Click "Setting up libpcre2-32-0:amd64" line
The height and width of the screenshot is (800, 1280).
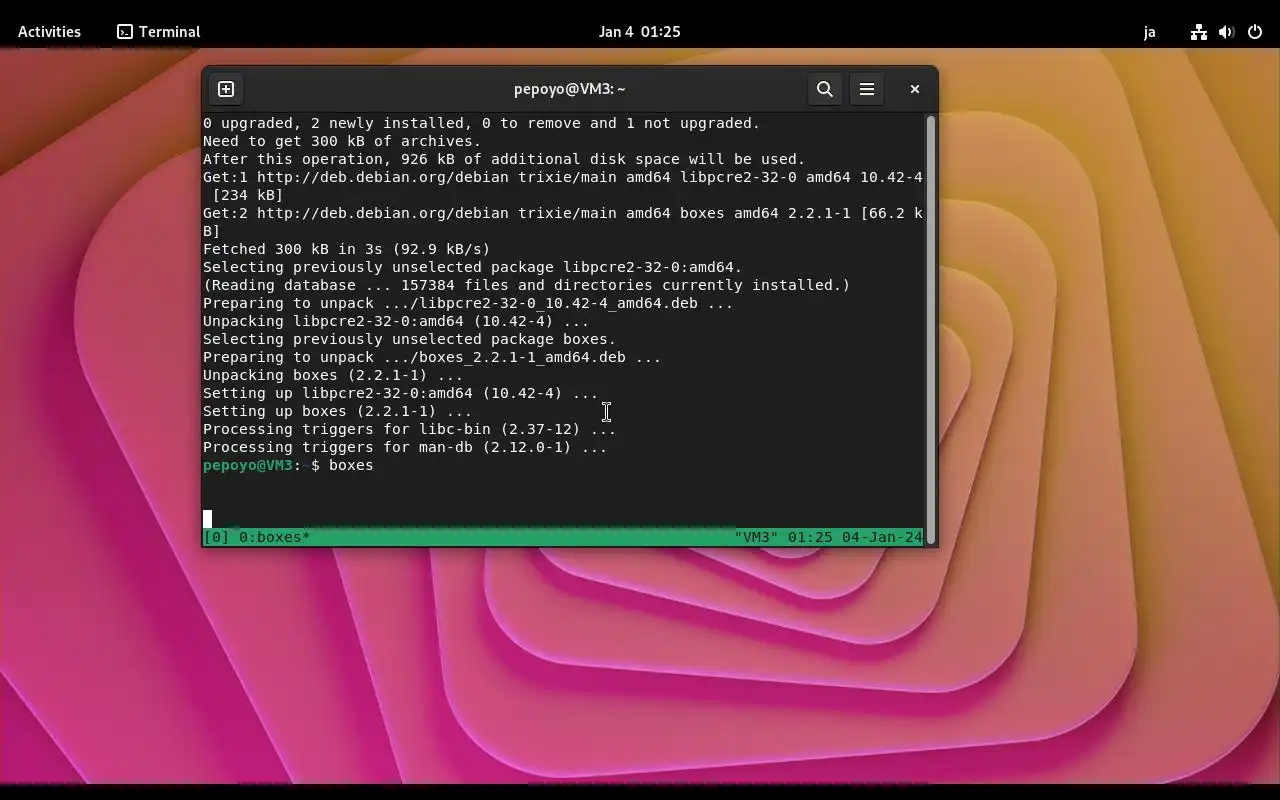coord(401,394)
